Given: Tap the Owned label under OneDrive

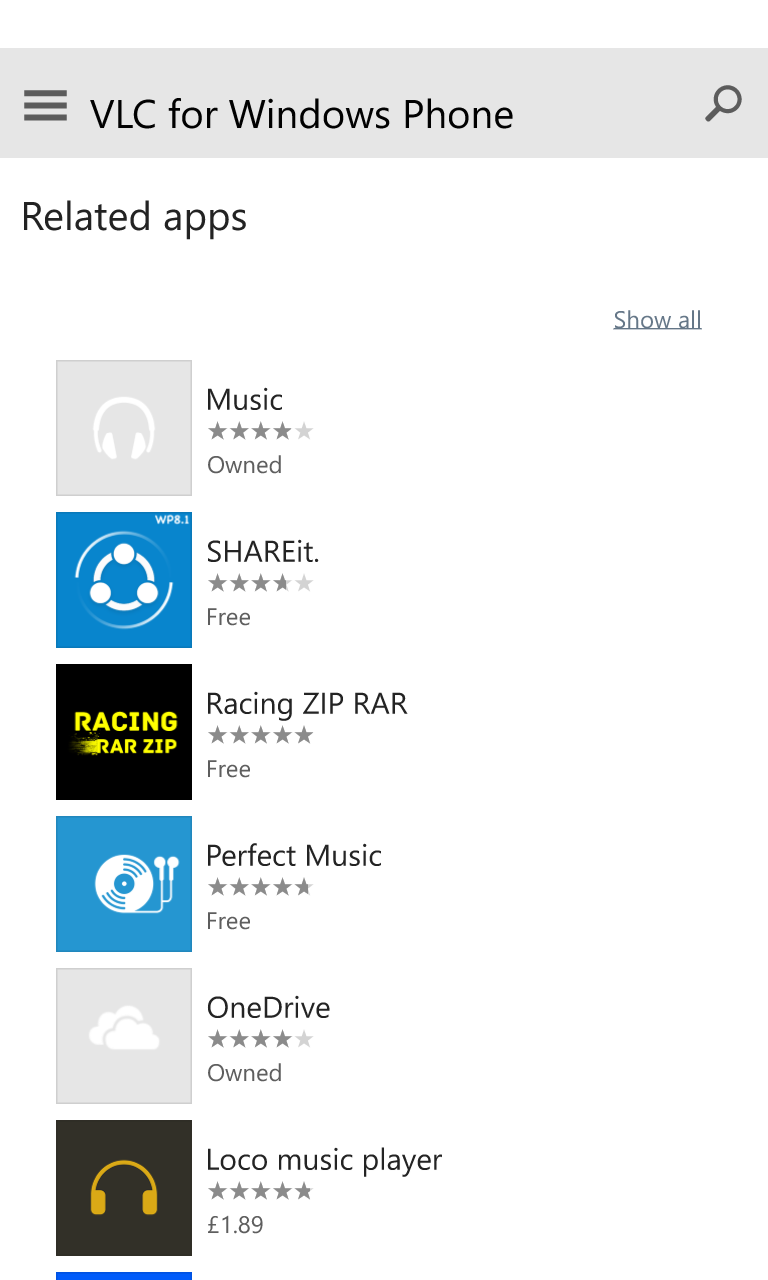Looking at the screenshot, I should click(x=244, y=1073).
